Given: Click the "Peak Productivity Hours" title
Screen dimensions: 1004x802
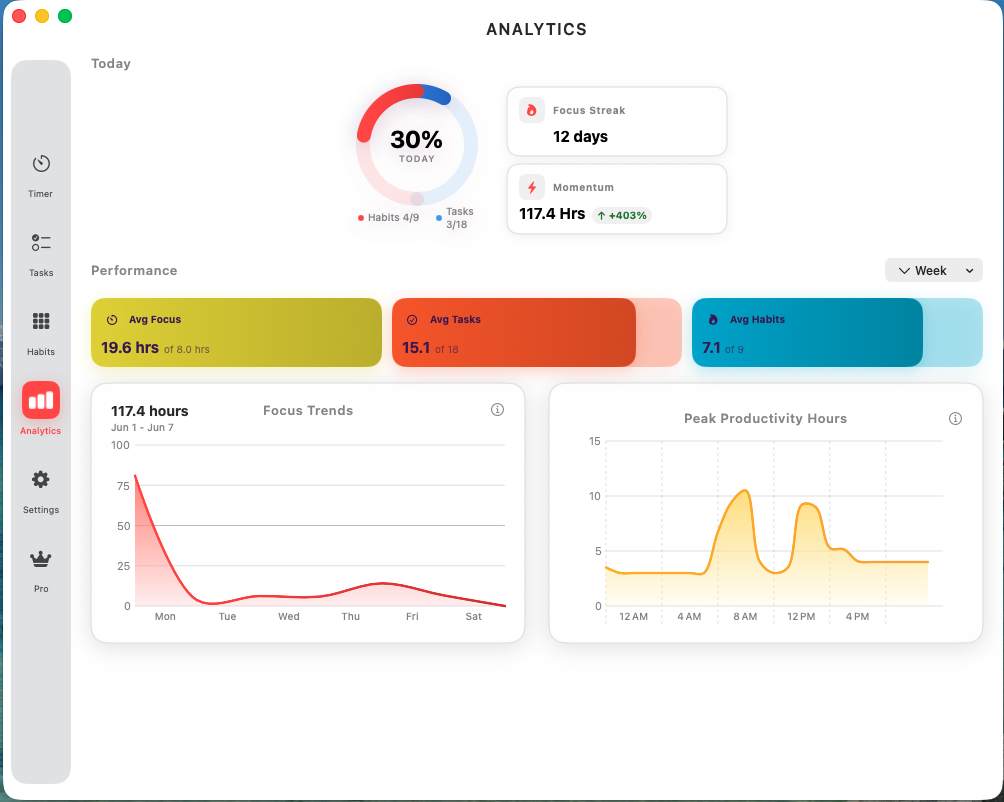Looking at the screenshot, I should [765, 419].
